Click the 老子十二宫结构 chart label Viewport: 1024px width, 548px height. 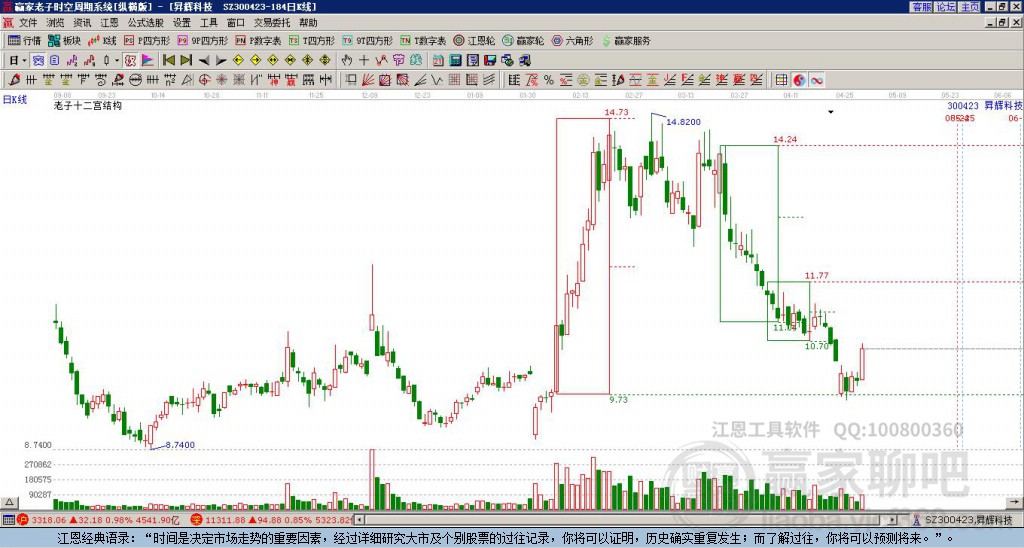88,105
